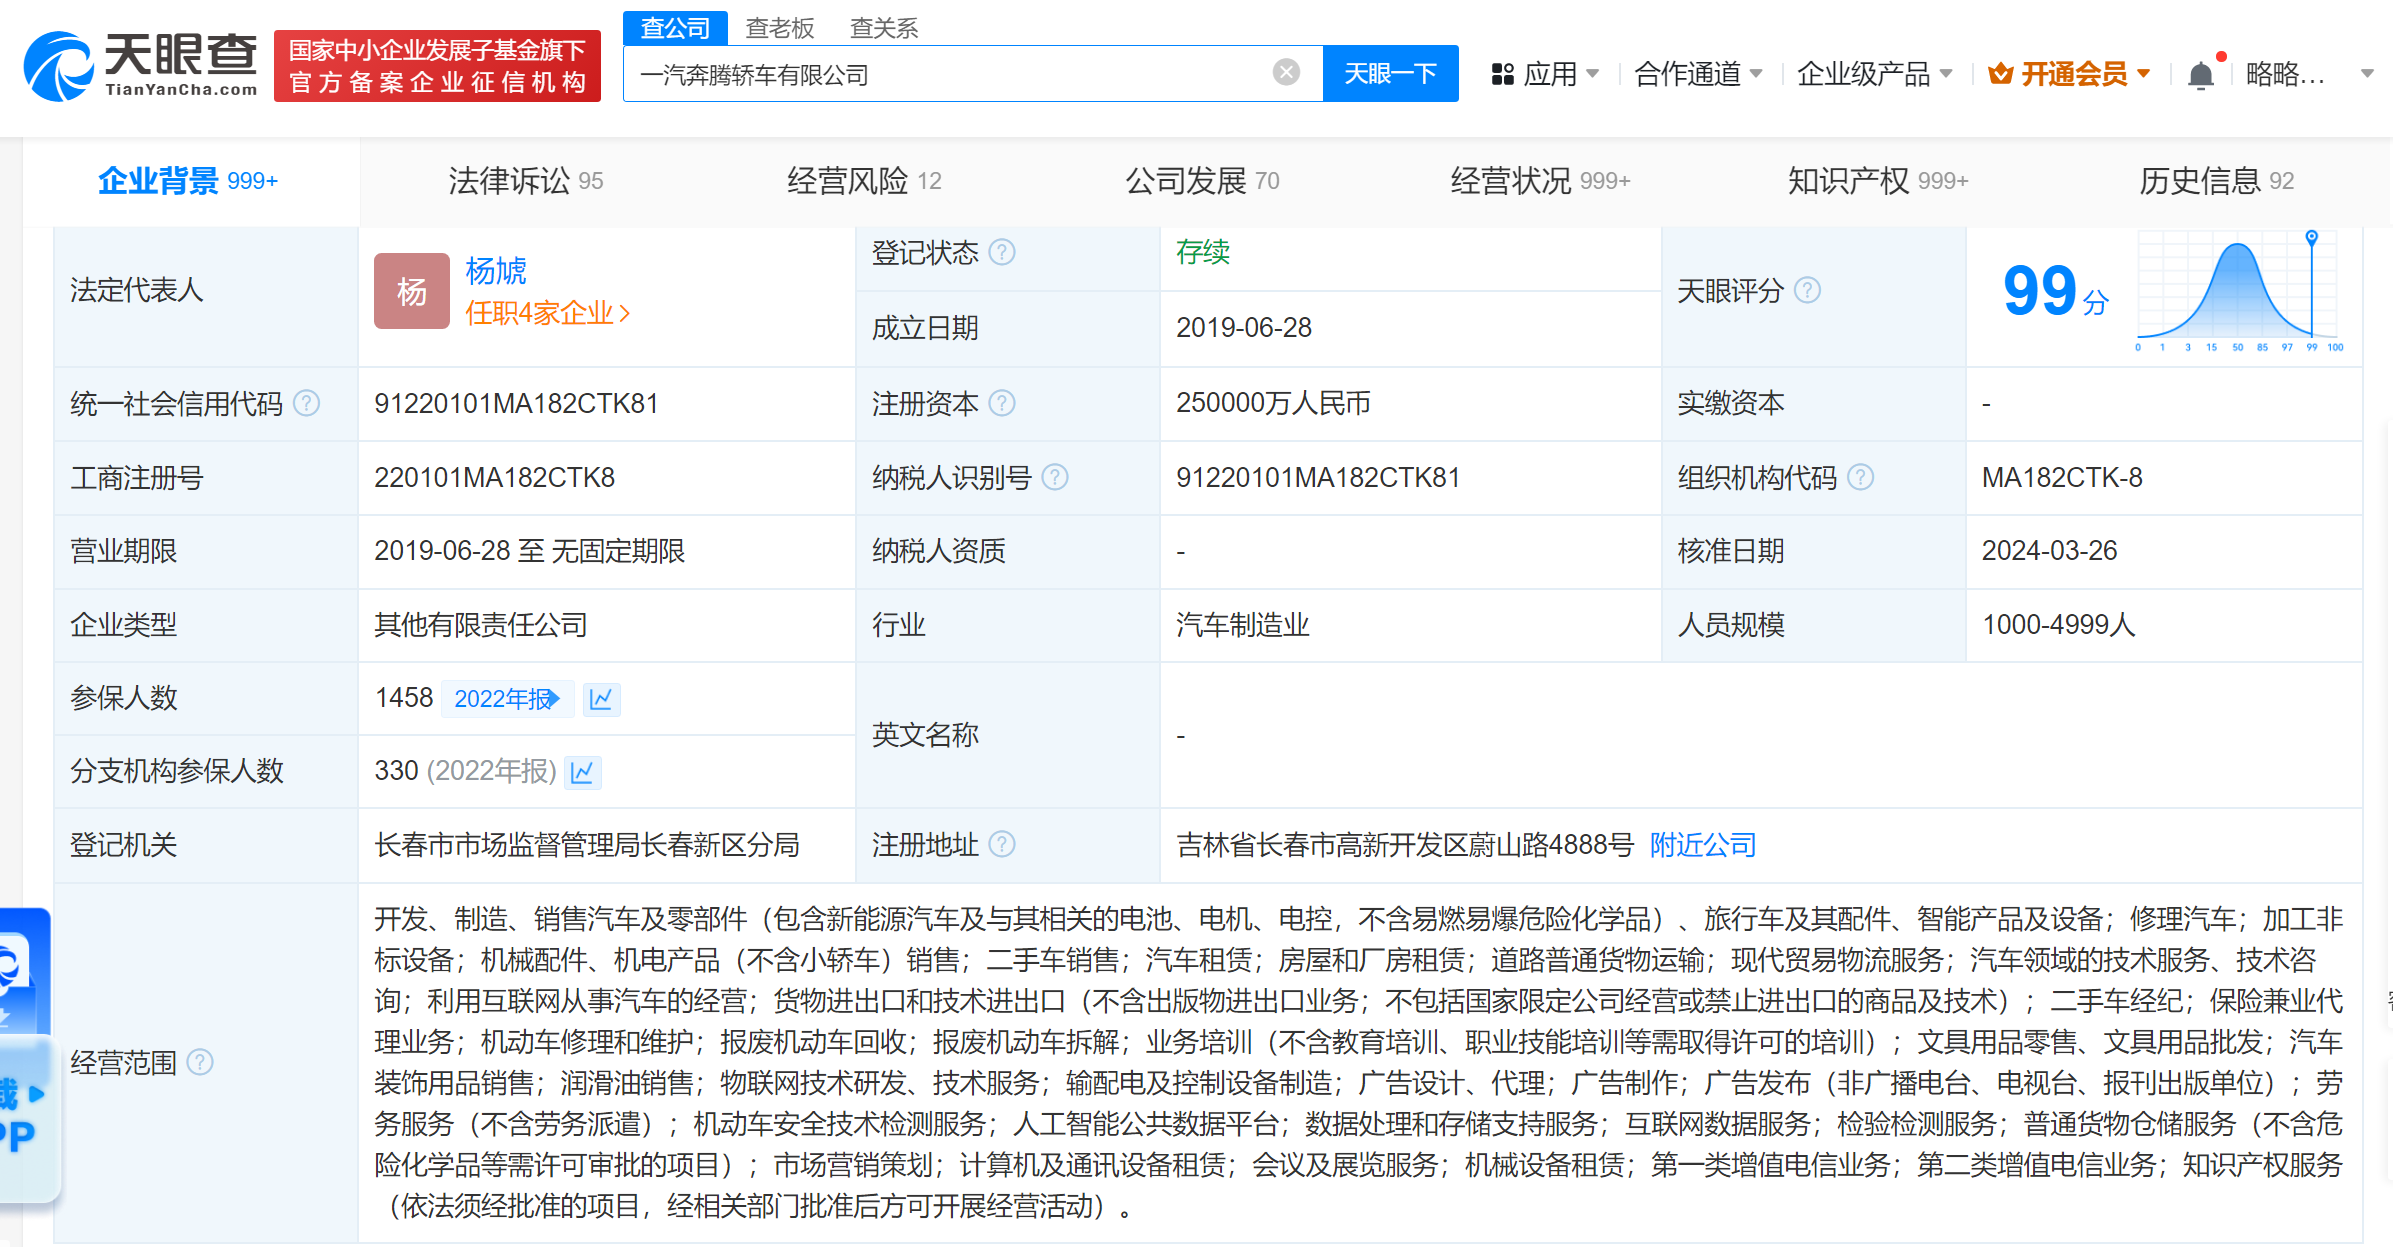Click help icon next to 登记状态

coord(1002,252)
